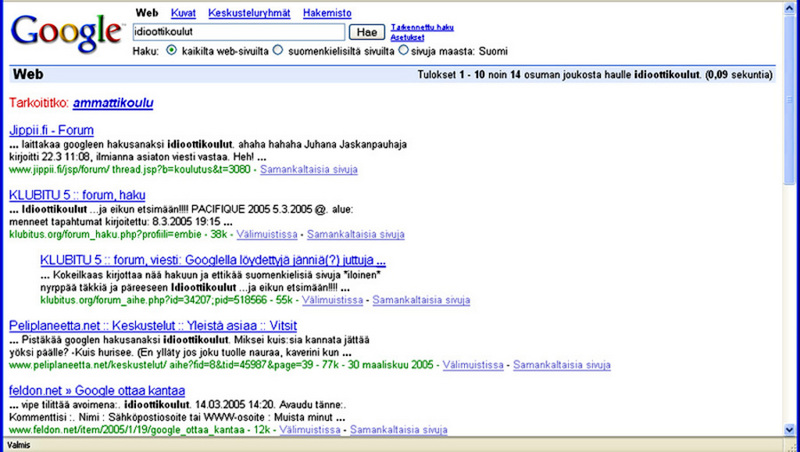
Task: Open the Peliplaneetta.net Keskustelut result
Action: pos(153,325)
